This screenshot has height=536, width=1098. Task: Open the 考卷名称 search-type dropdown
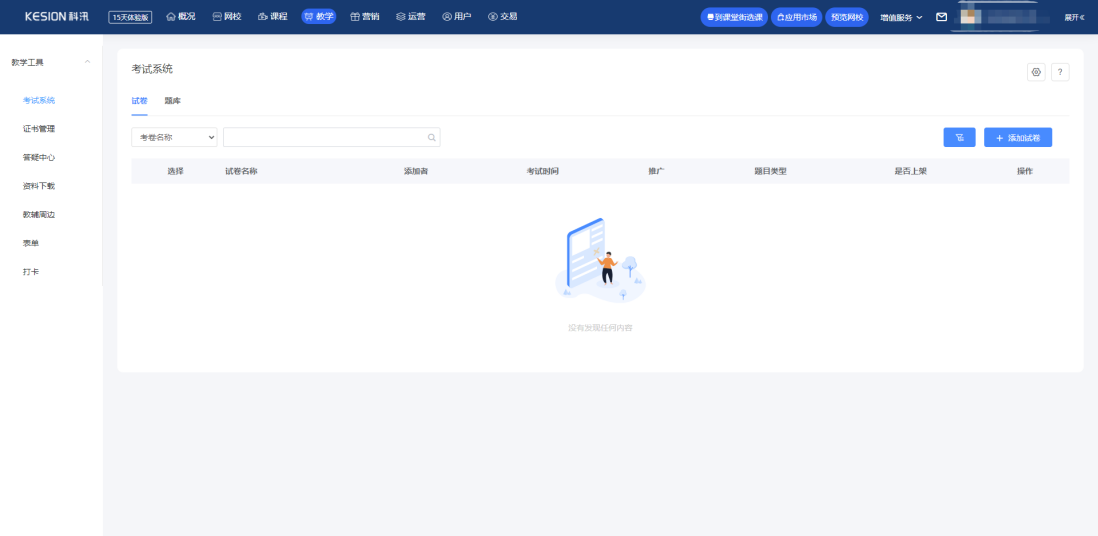click(x=174, y=137)
